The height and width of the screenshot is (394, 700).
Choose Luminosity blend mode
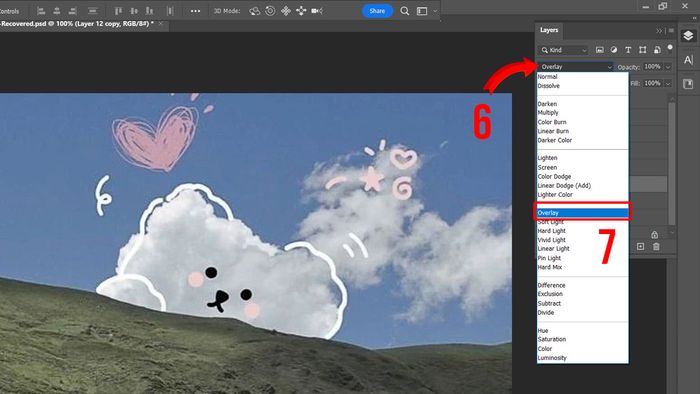(x=583, y=358)
